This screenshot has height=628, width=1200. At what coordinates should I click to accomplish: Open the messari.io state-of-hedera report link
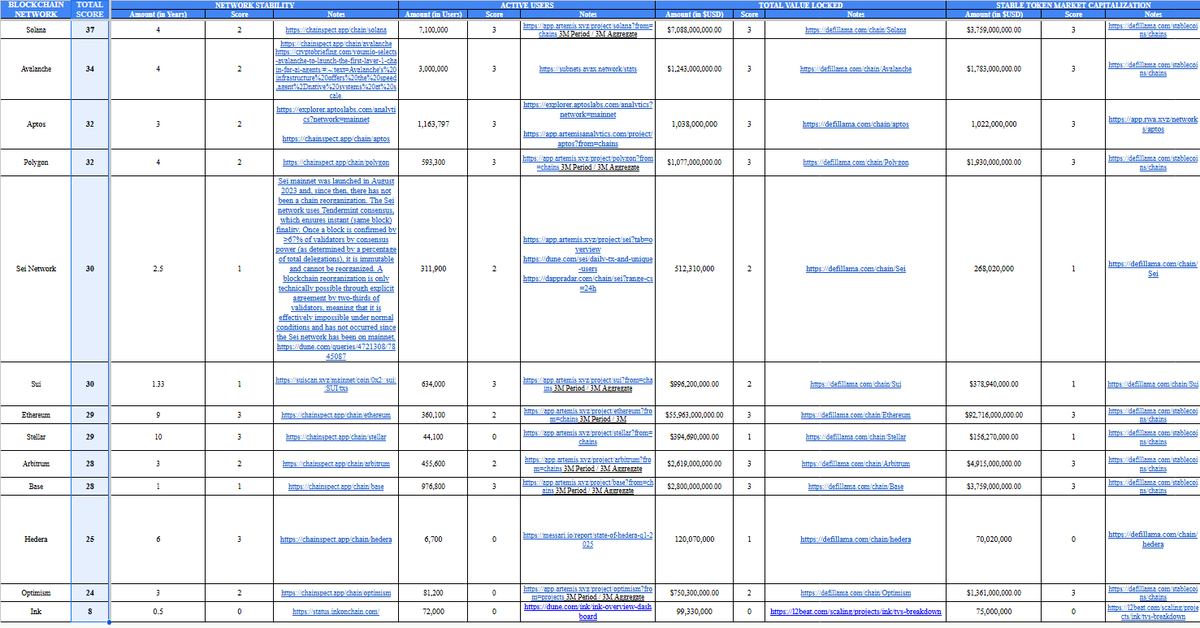pos(588,541)
